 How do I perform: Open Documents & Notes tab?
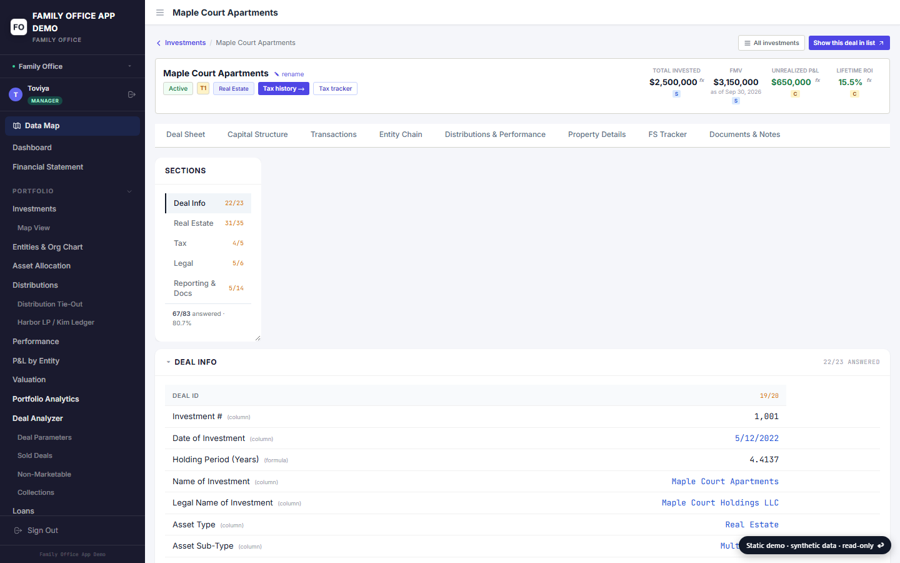coord(744,134)
